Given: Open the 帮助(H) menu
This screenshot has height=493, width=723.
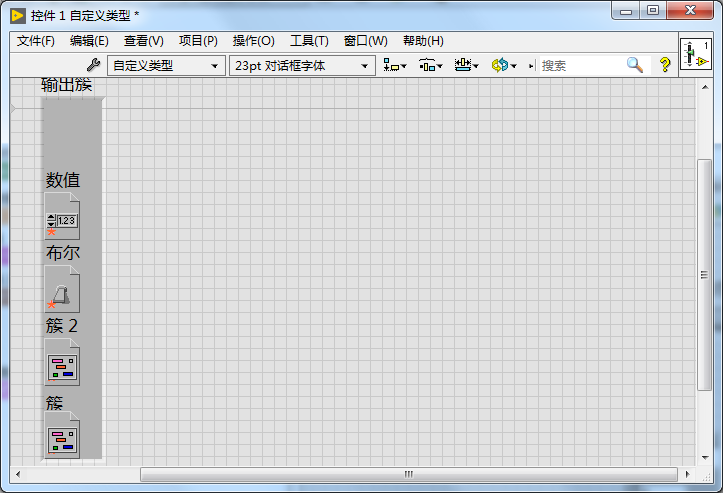Looking at the screenshot, I should pos(423,41).
